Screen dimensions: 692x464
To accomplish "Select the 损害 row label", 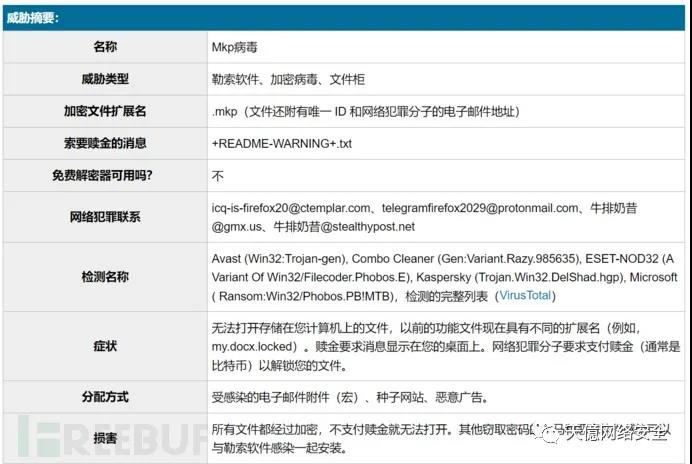I will 104,438.
